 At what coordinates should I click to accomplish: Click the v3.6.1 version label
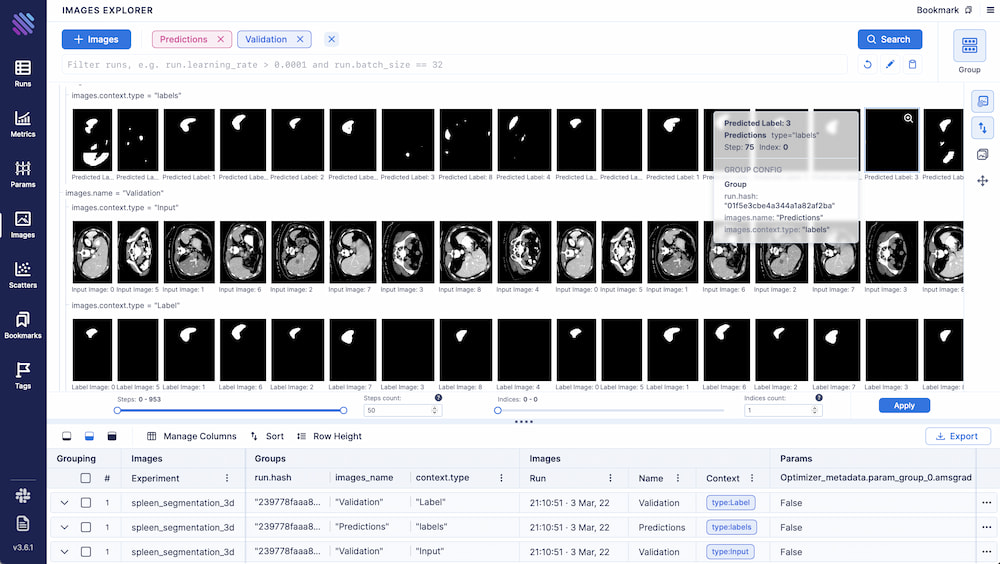(23, 547)
